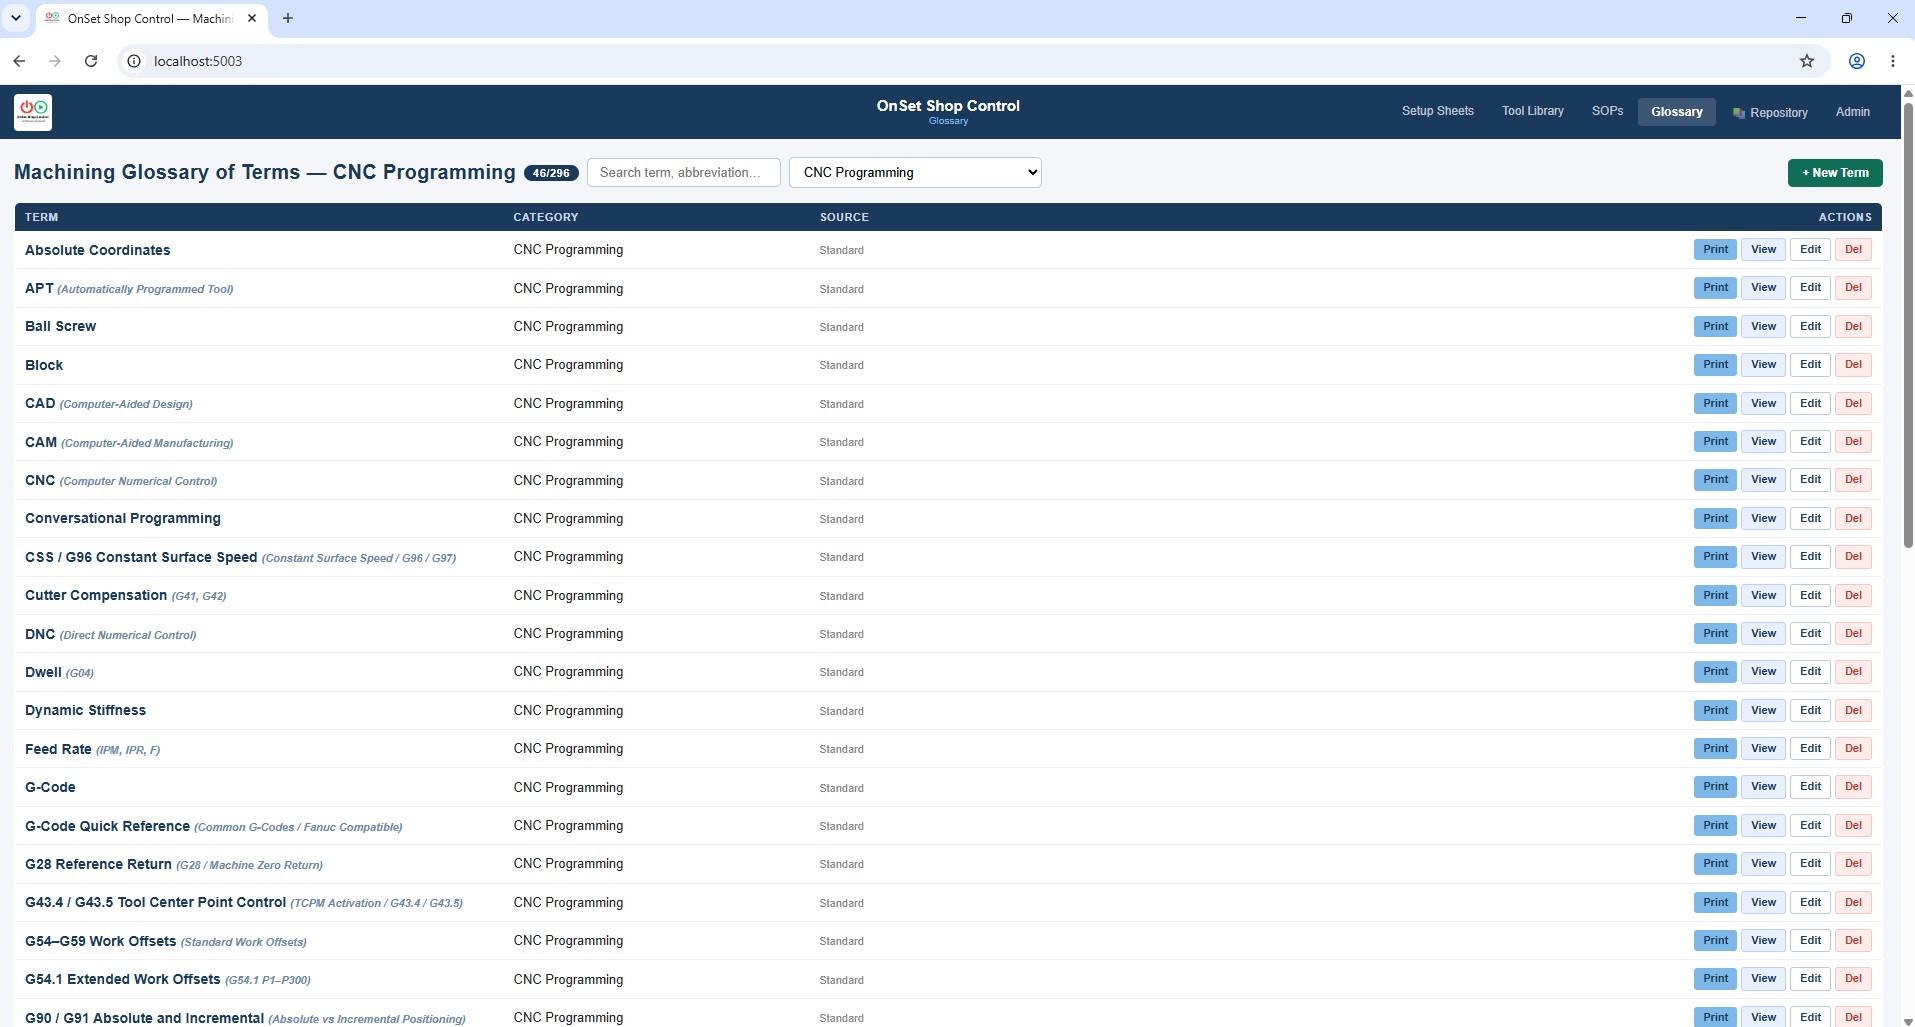Screen dimensions: 1915x1027
Task: Print the Absolute Coordinates term
Action: 1715,250
